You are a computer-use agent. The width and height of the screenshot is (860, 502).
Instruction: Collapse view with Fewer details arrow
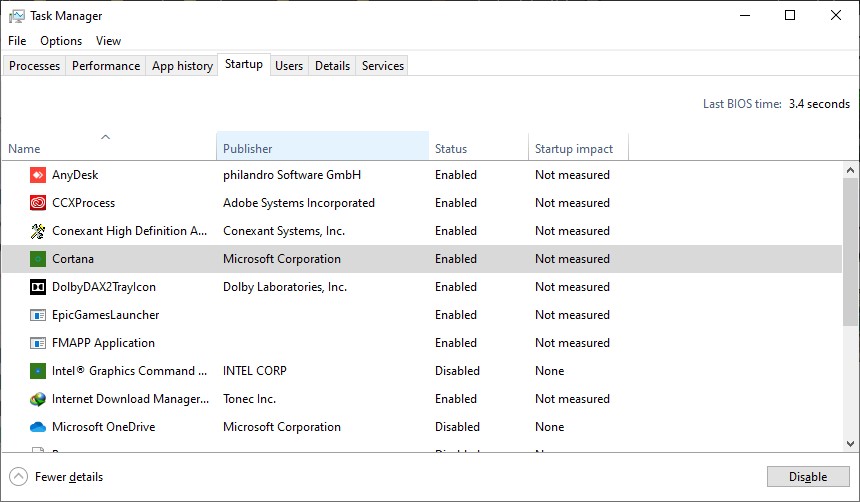click(x=18, y=477)
